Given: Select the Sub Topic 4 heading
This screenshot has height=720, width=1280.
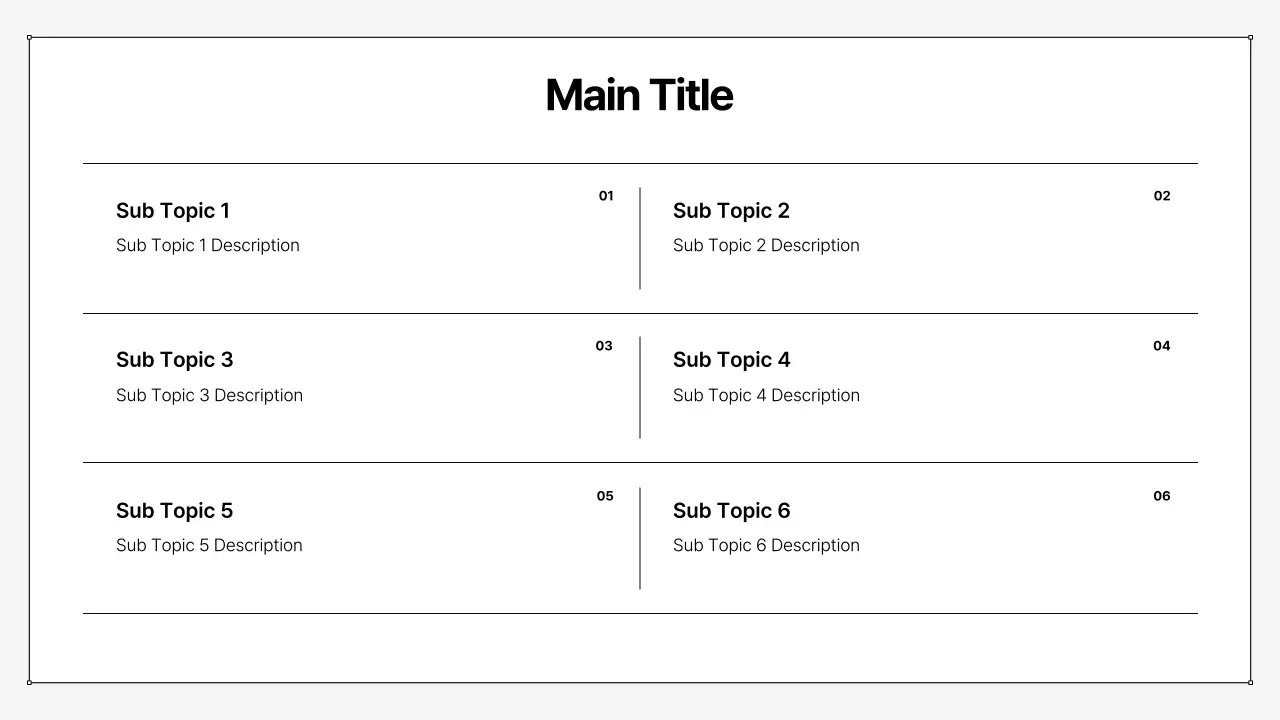Looking at the screenshot, I should pyautogui.click(x=731, y=360).
